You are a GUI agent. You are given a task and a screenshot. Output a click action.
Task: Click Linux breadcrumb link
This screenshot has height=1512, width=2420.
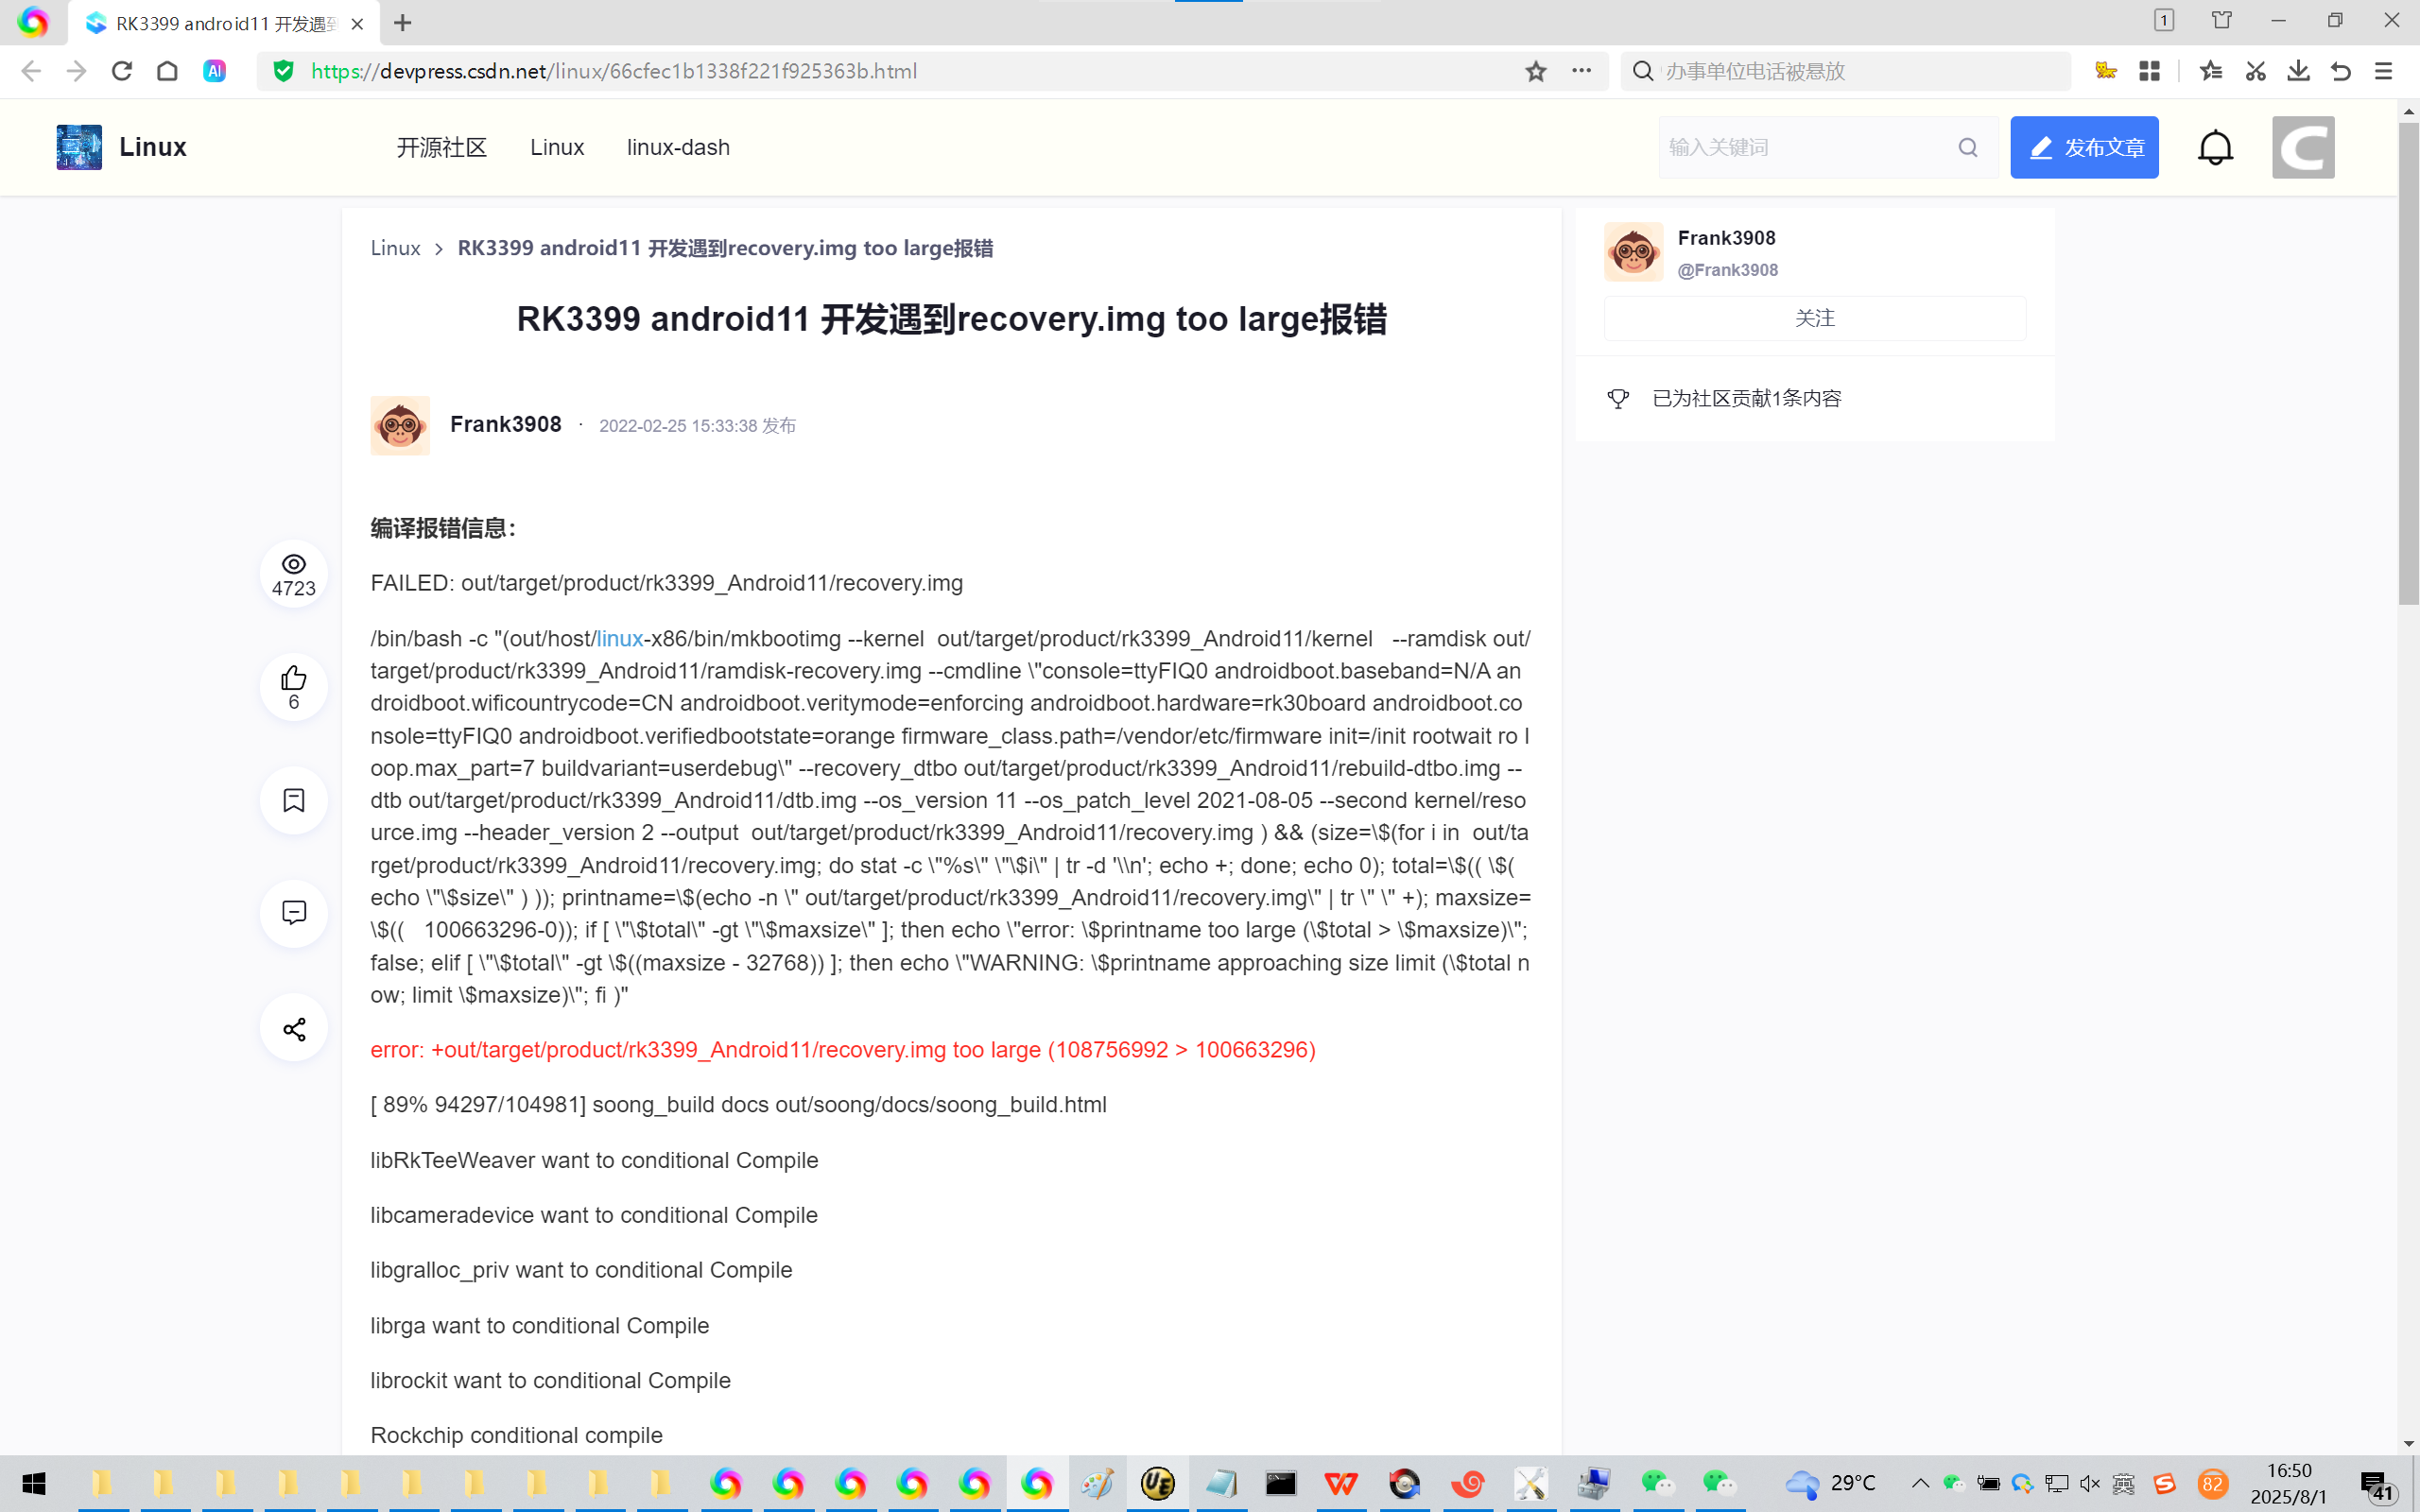(x=395, y=248)
